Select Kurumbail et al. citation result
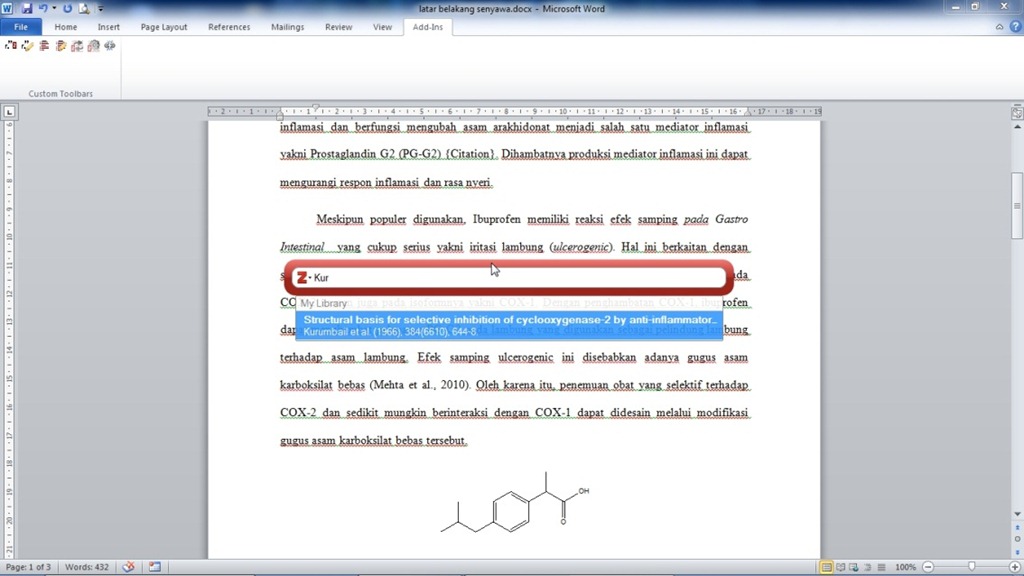The height and width of the screenshot is (576, 1024). (x=509, y=325)
